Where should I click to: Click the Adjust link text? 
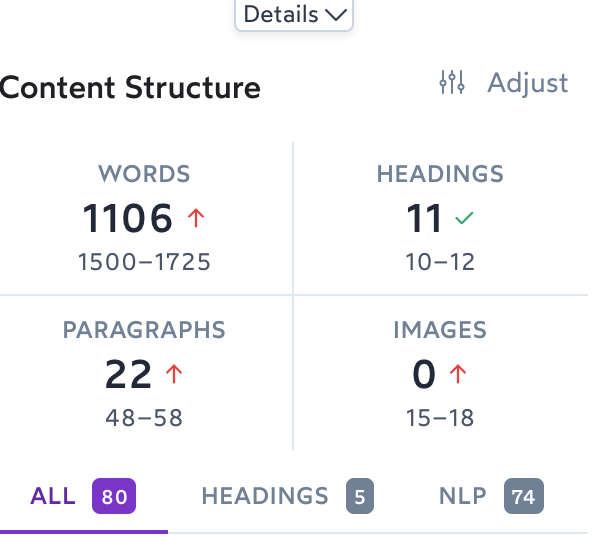(x=528, y=83)
